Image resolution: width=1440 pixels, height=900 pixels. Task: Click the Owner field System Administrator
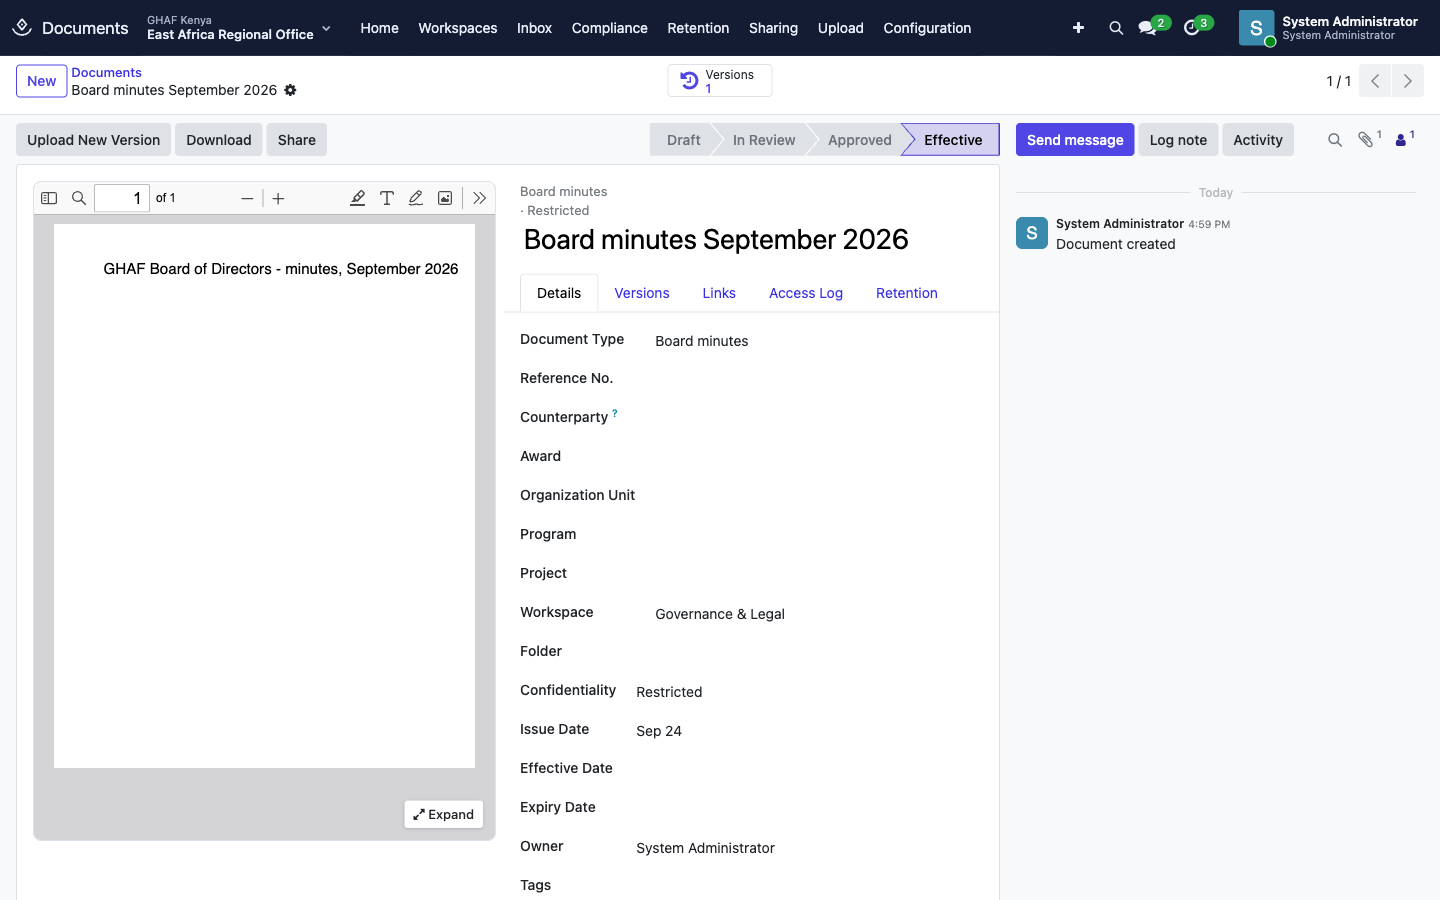(705, 848)
